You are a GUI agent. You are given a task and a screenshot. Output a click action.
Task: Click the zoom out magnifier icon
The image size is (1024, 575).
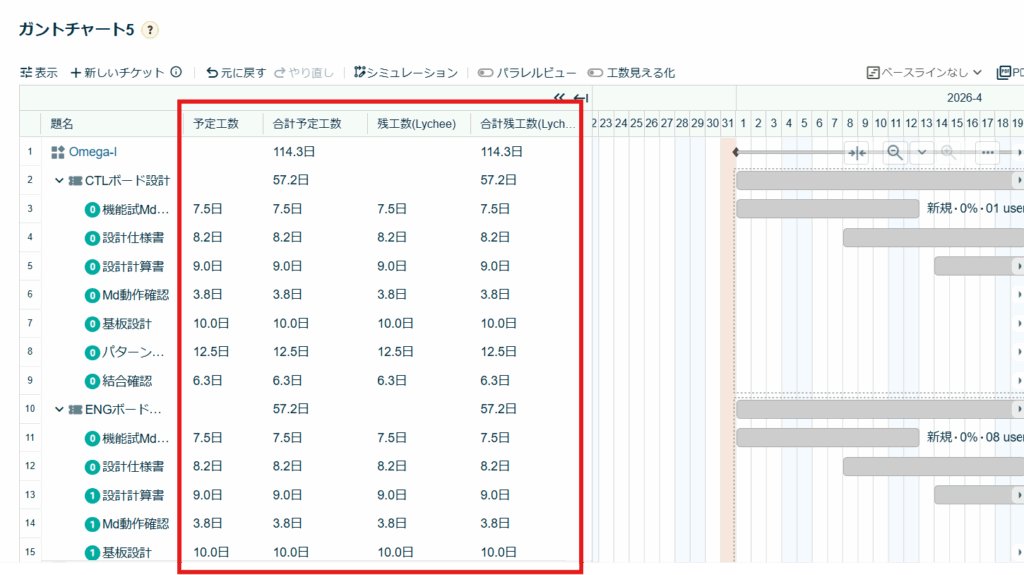point(895,152)
